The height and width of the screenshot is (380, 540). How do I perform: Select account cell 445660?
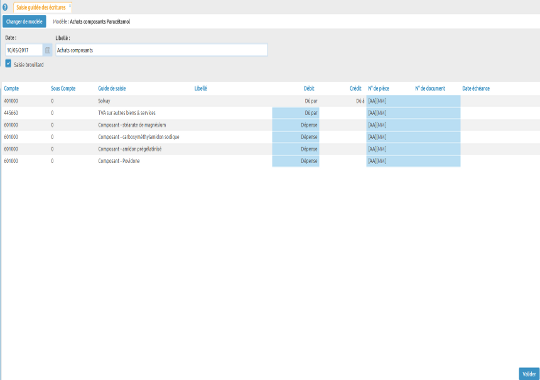pyautogui.click(x=11, y=113)
